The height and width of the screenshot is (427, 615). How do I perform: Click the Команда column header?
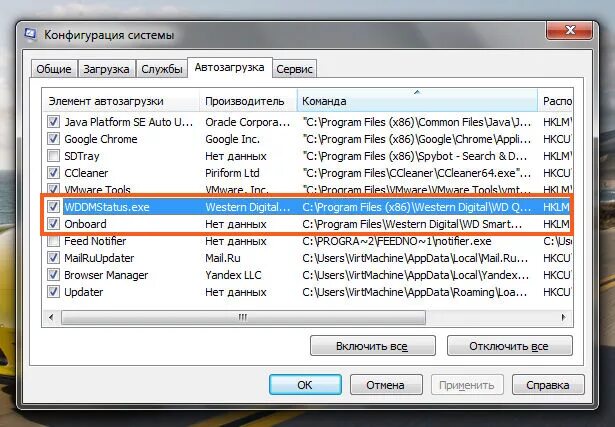(417, 101)
